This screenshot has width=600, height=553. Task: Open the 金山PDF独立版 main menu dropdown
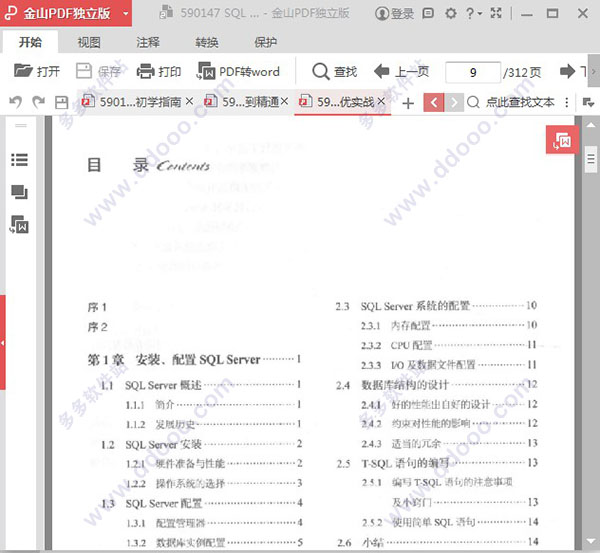pyautogui.click(x=126, y=13)
